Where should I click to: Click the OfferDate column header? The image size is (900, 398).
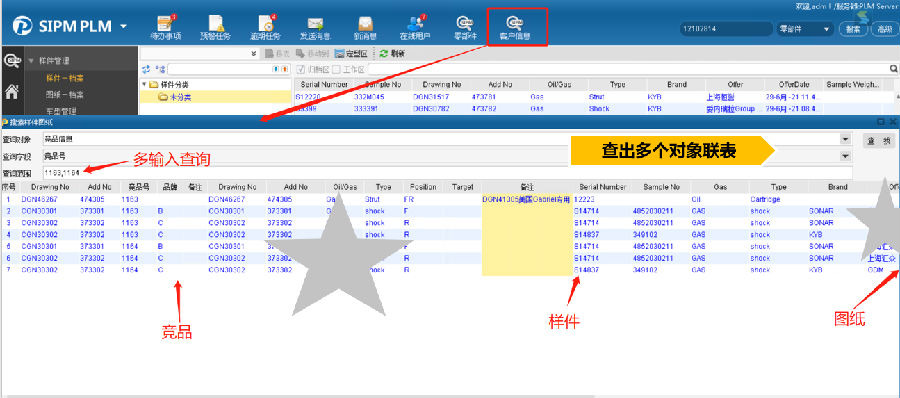(793, 84)
